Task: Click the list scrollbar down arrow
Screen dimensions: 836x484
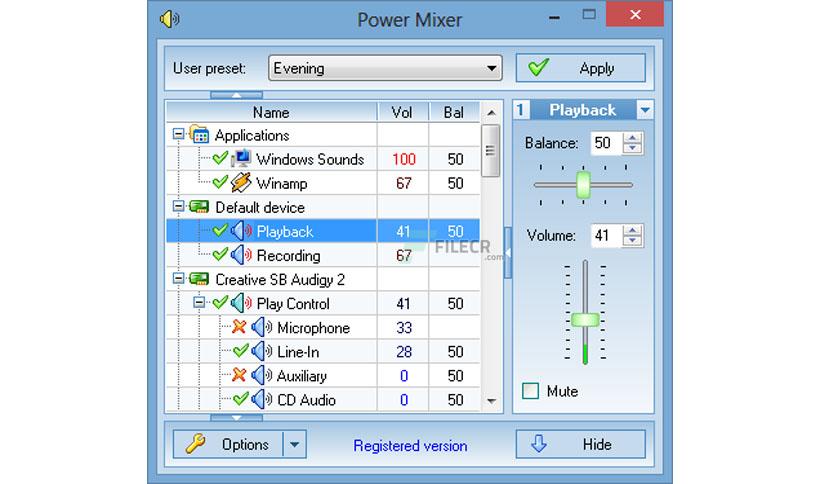Action: 491,400
